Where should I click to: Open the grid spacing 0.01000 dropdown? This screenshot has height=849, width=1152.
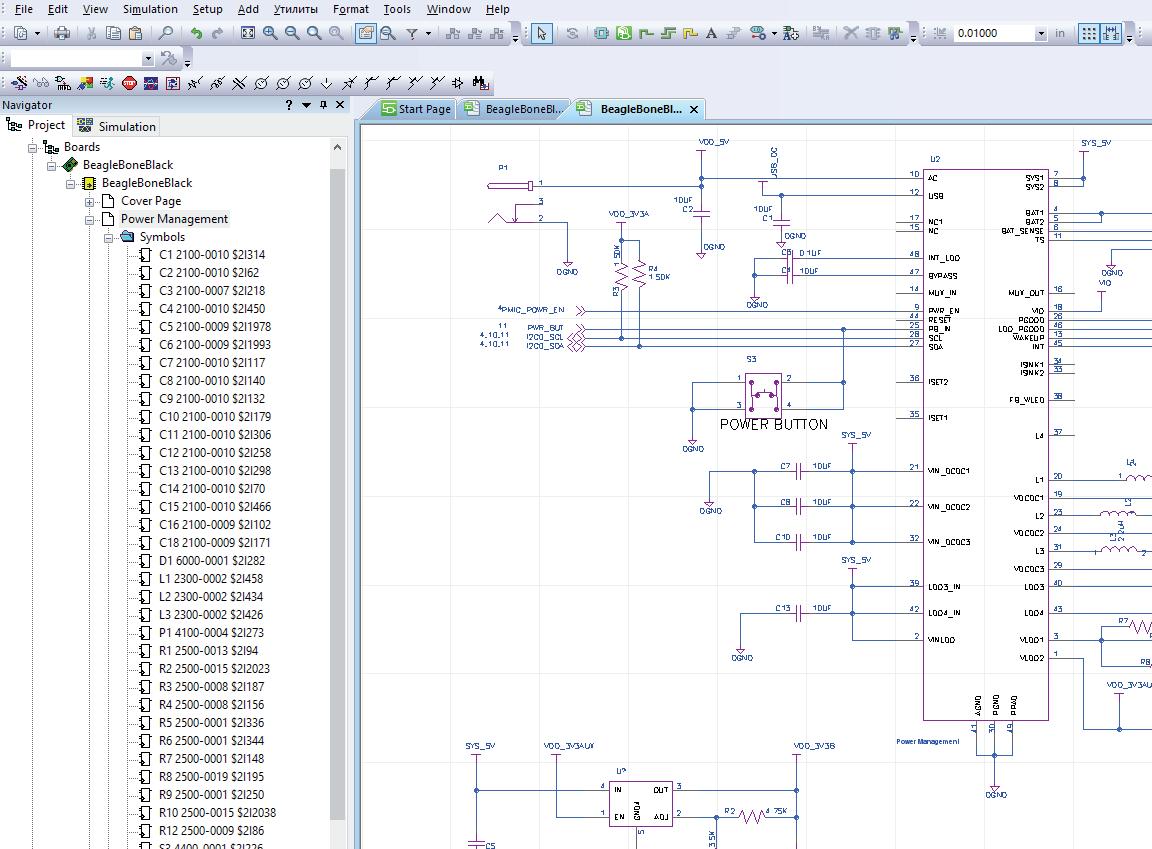tap(1040, 34)
